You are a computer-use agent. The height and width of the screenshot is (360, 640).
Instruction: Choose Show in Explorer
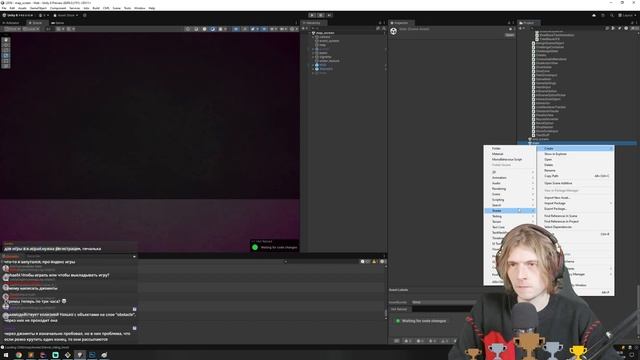click(575, 154)
